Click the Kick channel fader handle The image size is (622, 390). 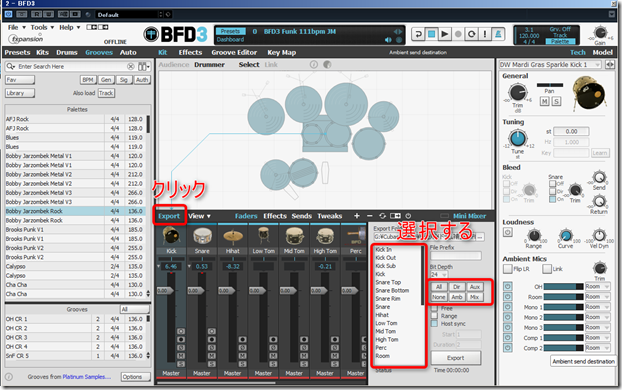[165, 290]
